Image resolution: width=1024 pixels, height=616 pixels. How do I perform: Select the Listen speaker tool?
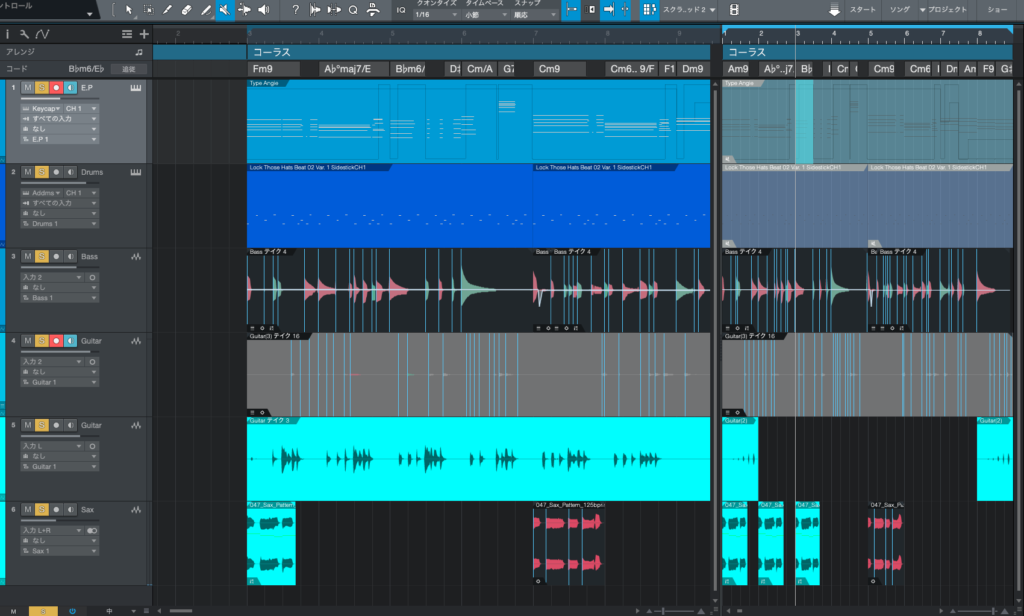(263, 9)
